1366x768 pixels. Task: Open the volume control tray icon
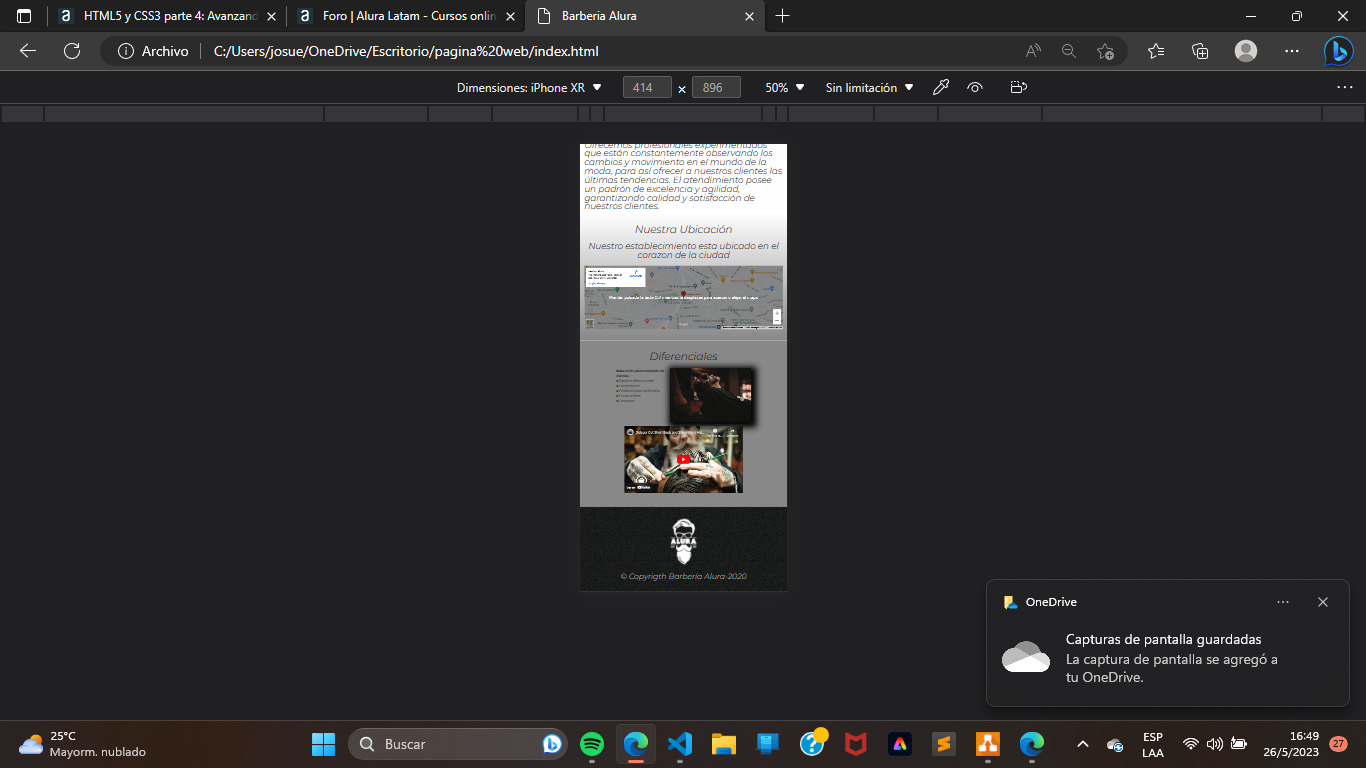pyautogui.click(x=1215, y=744)
